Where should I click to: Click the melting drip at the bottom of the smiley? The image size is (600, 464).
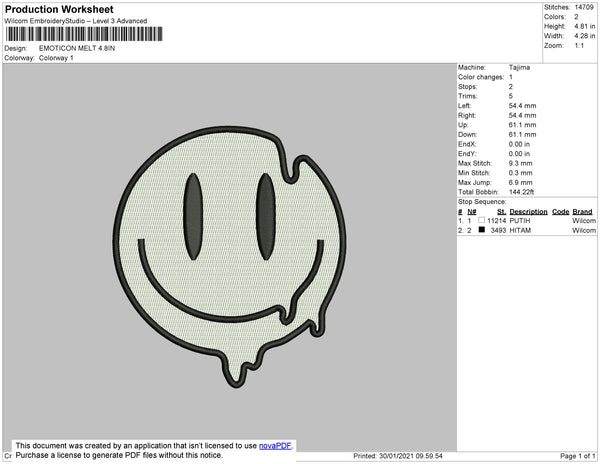(237, 368)
